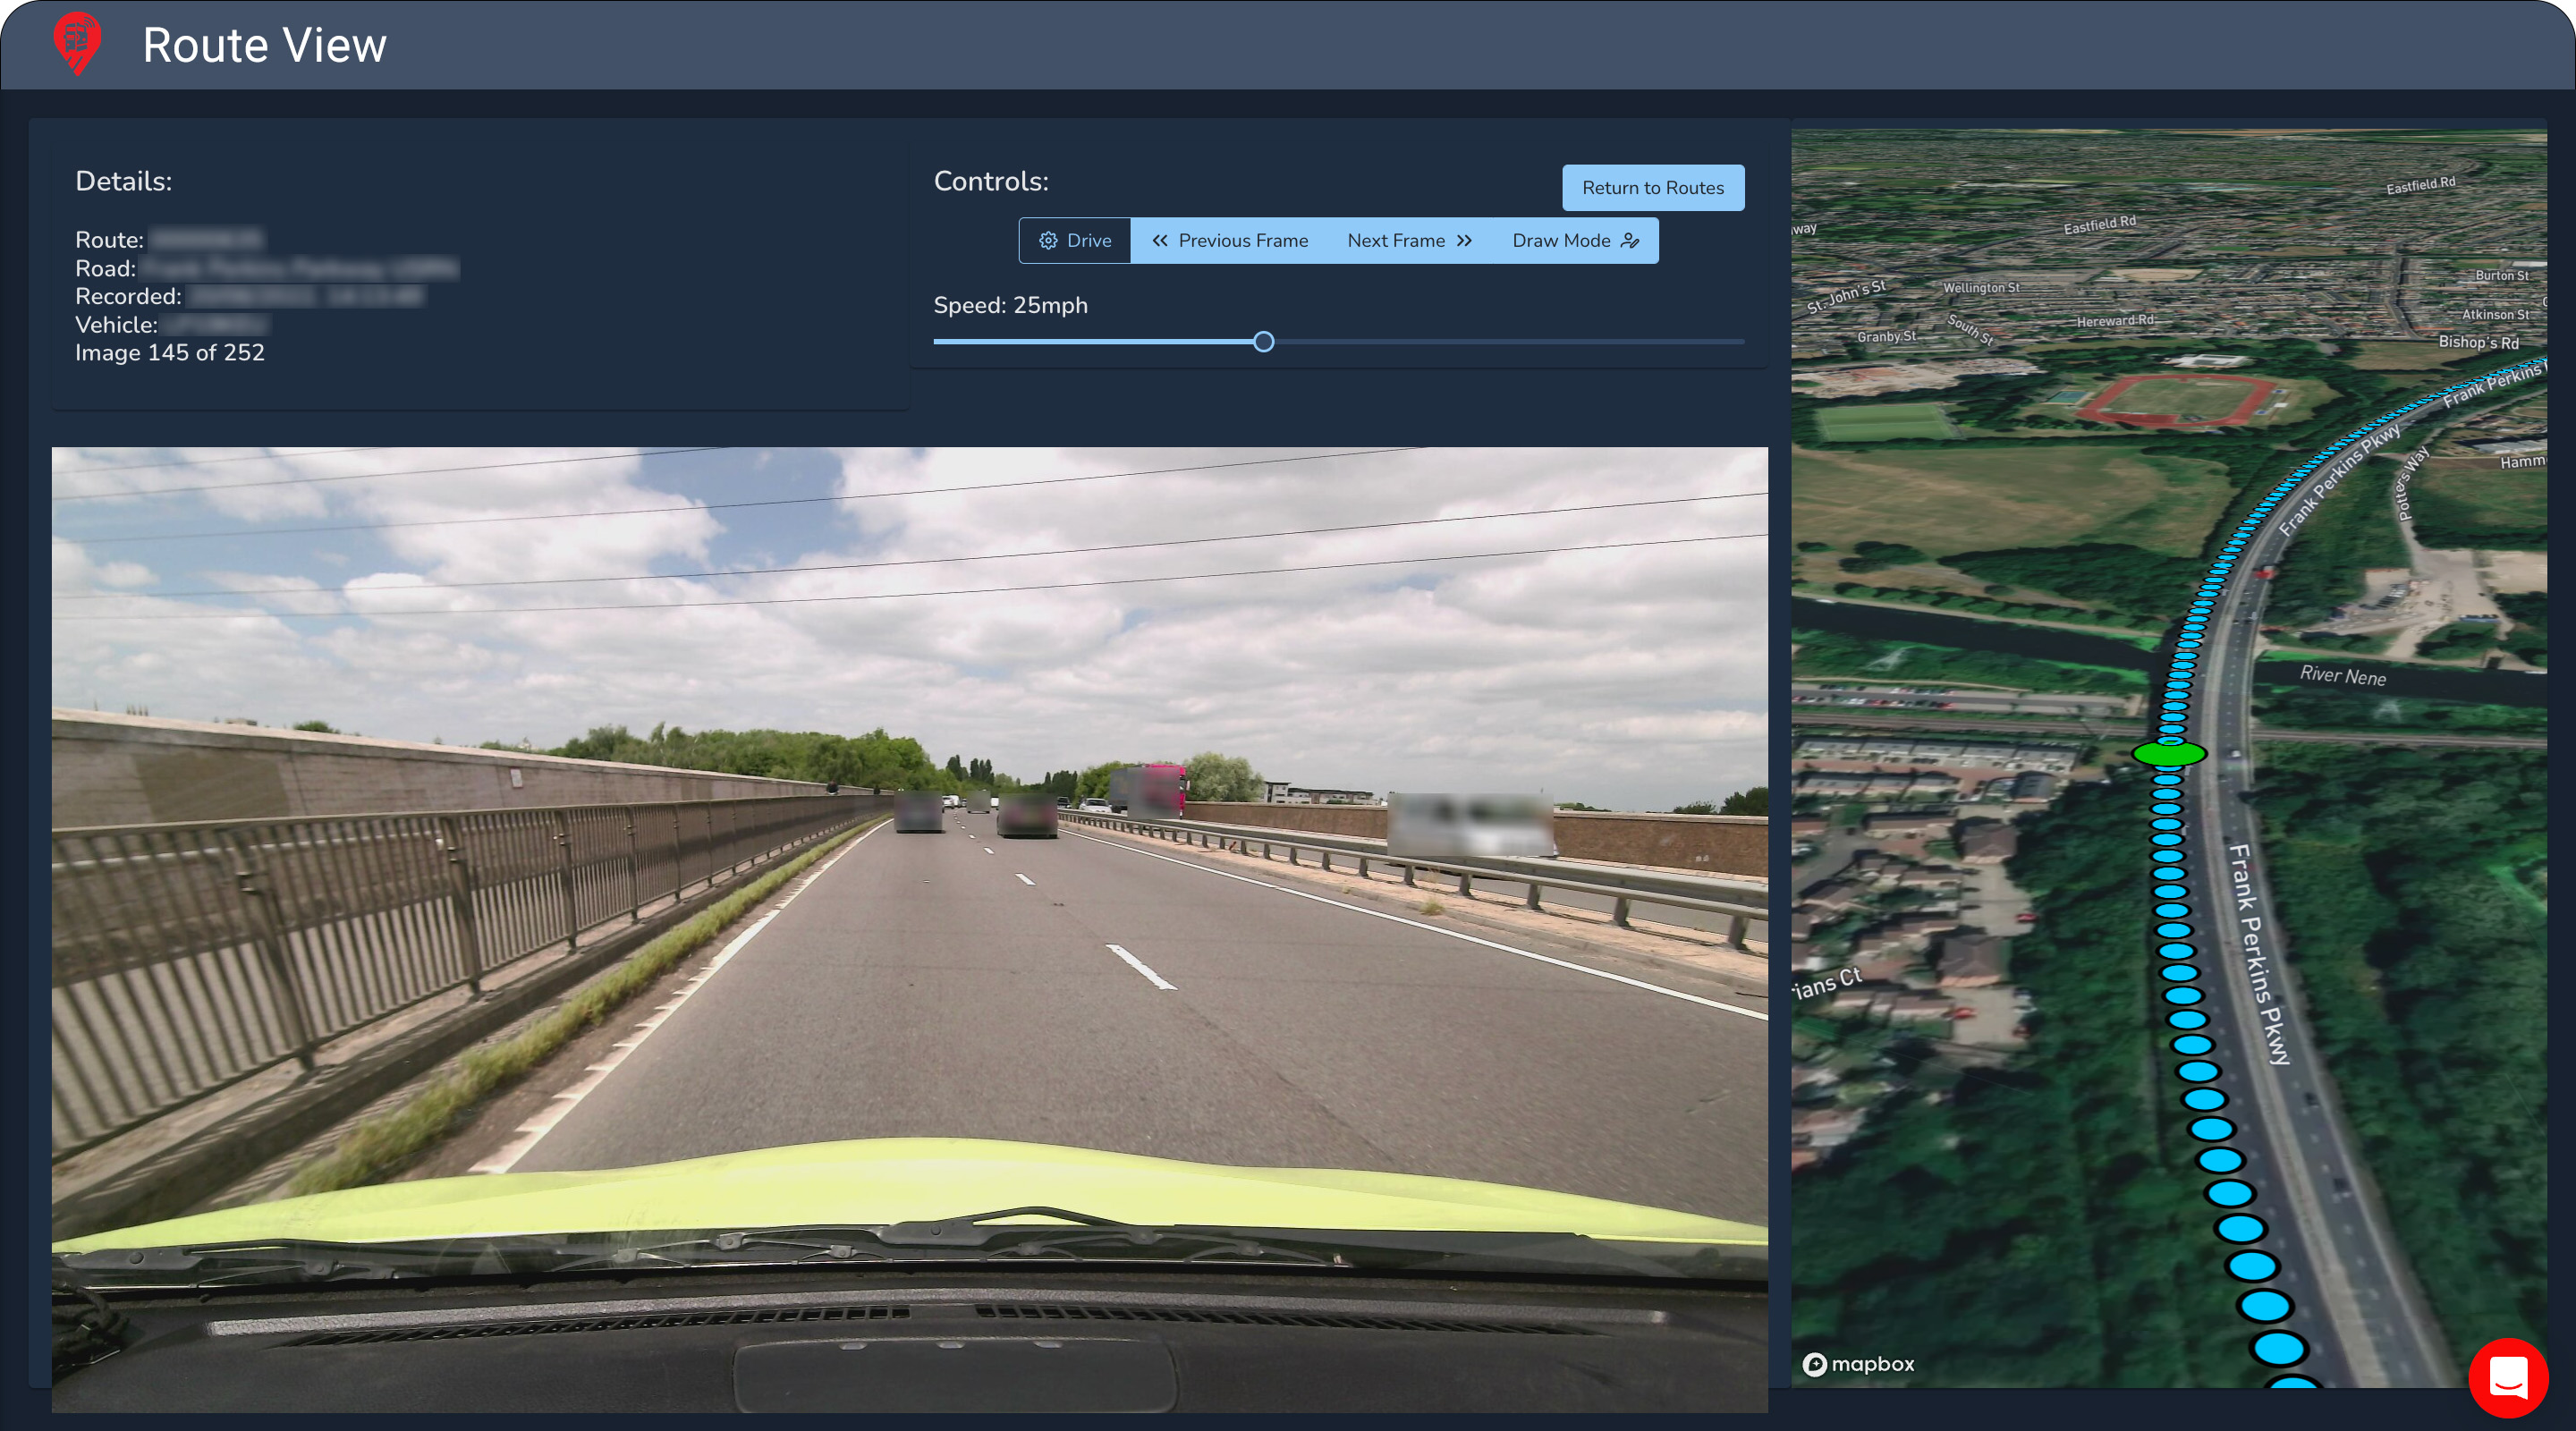Viewport: 2576px width, 1431px height.
Task: Adjust the 25mph speed slider
Action: [x=1263, y=341]
